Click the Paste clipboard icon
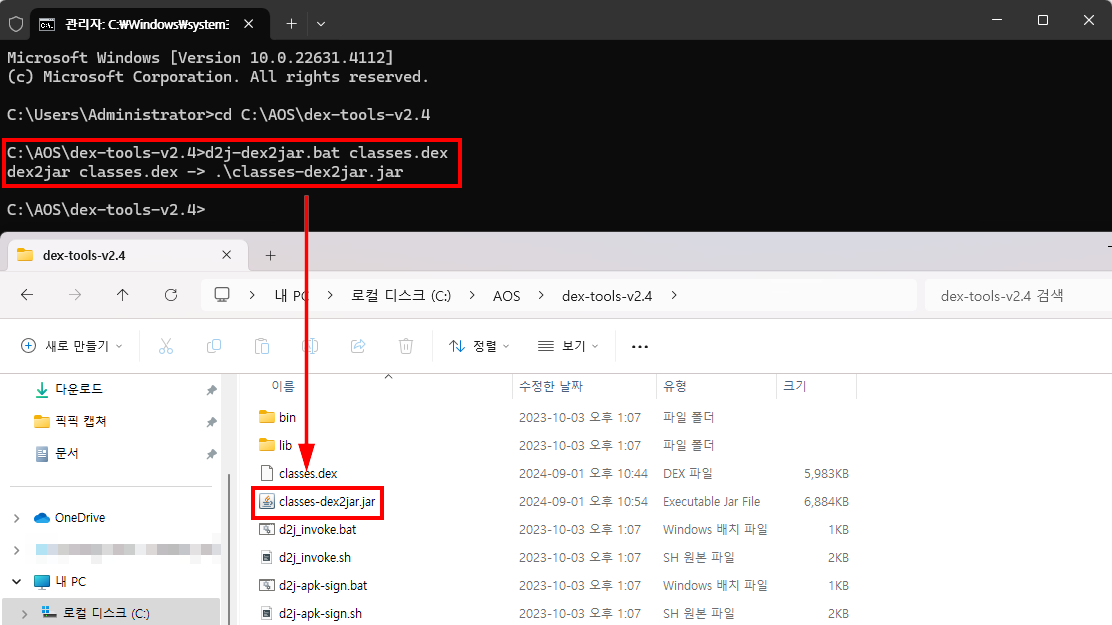This screenshot has height=625, width=1112. pyautogui.click(x=262, y=346)
